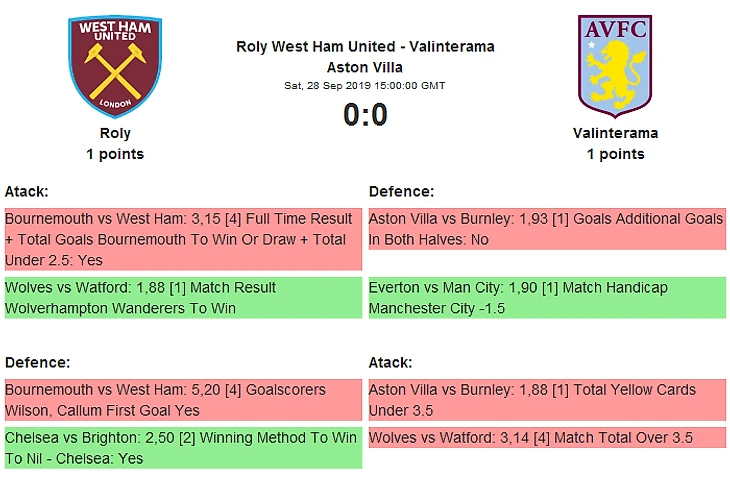Click Bournemouth vs West Ham Full Time Result bet

point(182,239)
